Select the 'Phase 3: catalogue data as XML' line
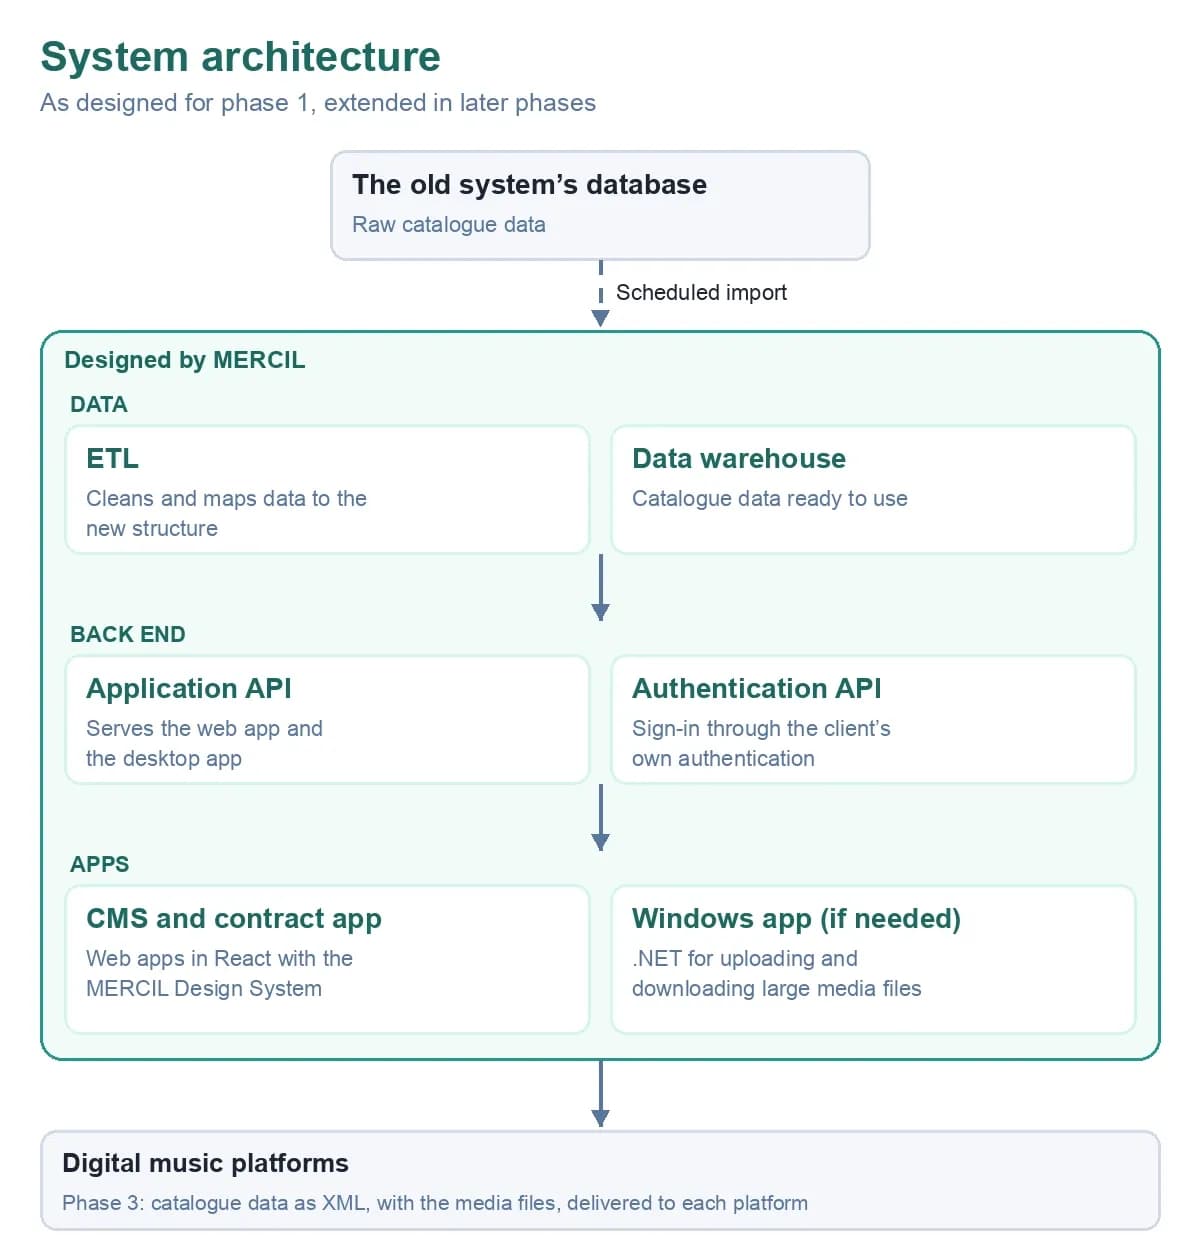The image size is (1200, 1260). (x=434, y=1203)
